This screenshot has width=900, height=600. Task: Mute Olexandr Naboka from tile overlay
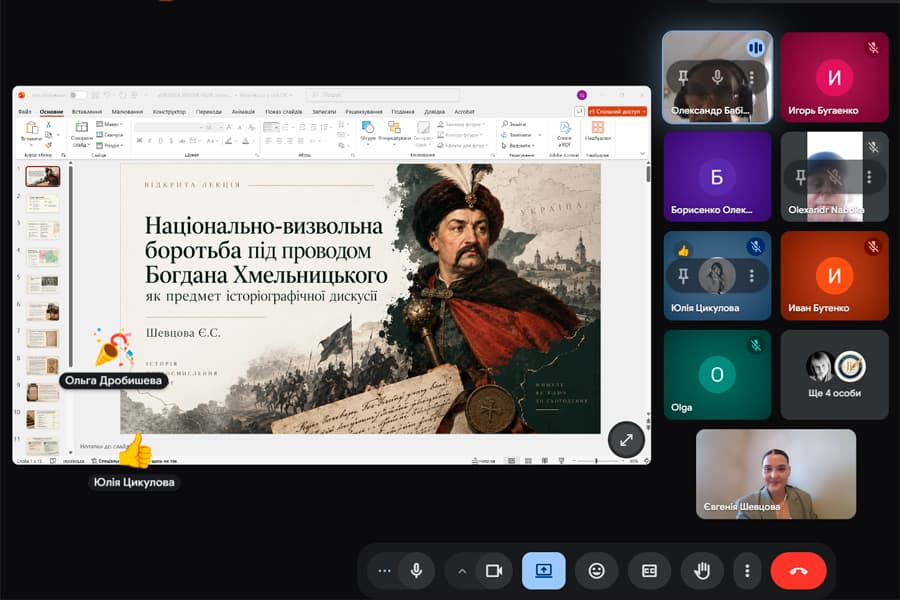(x=835, y=177)
